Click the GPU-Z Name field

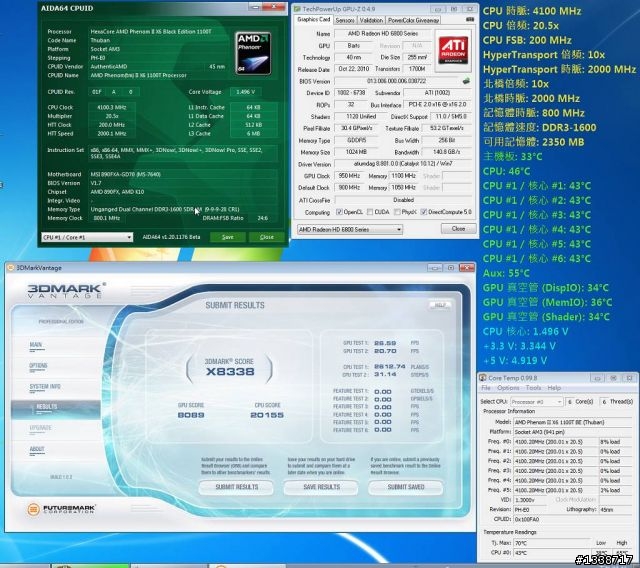382,33
